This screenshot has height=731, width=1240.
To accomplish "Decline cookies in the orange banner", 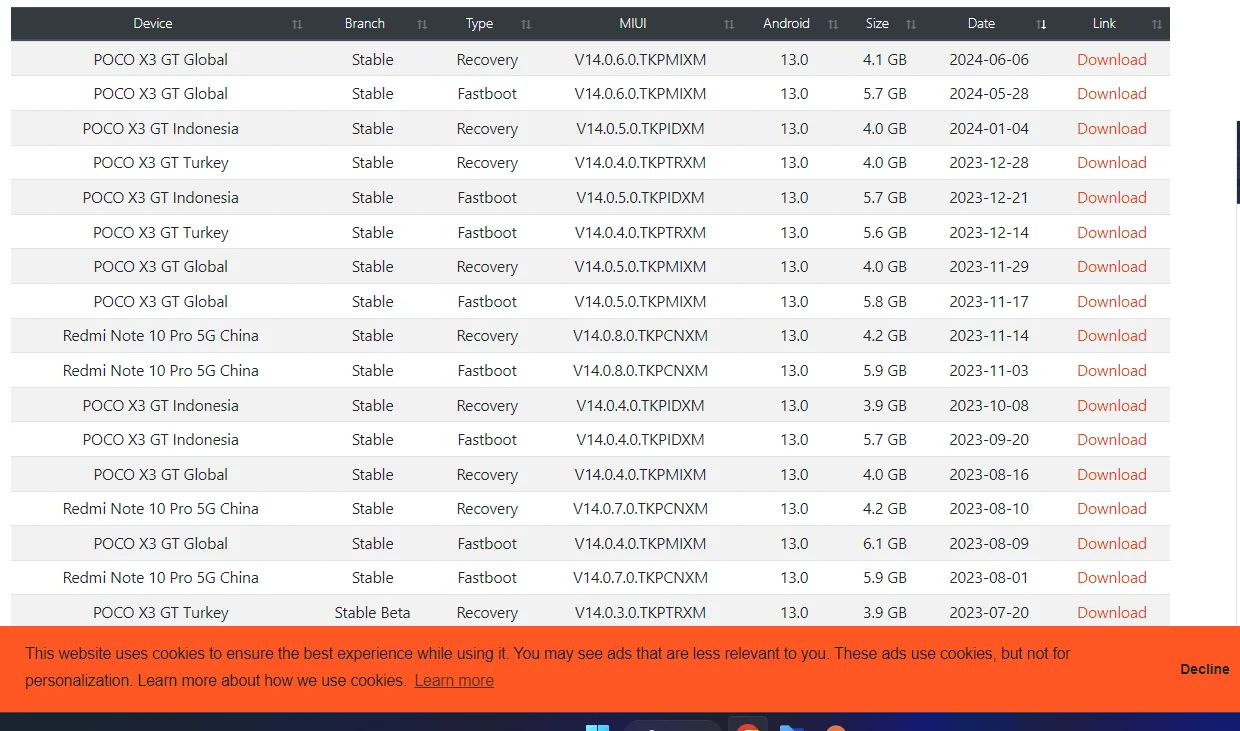I will (x=1204, y=669).
